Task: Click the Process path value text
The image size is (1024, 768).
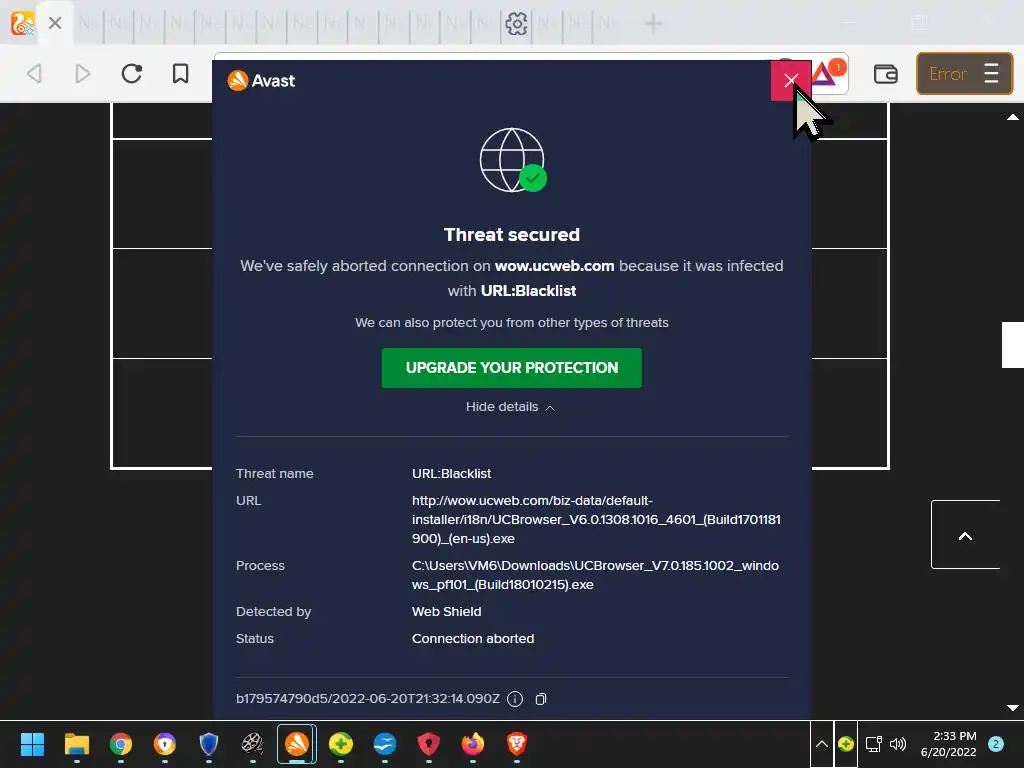Action: 596,575
